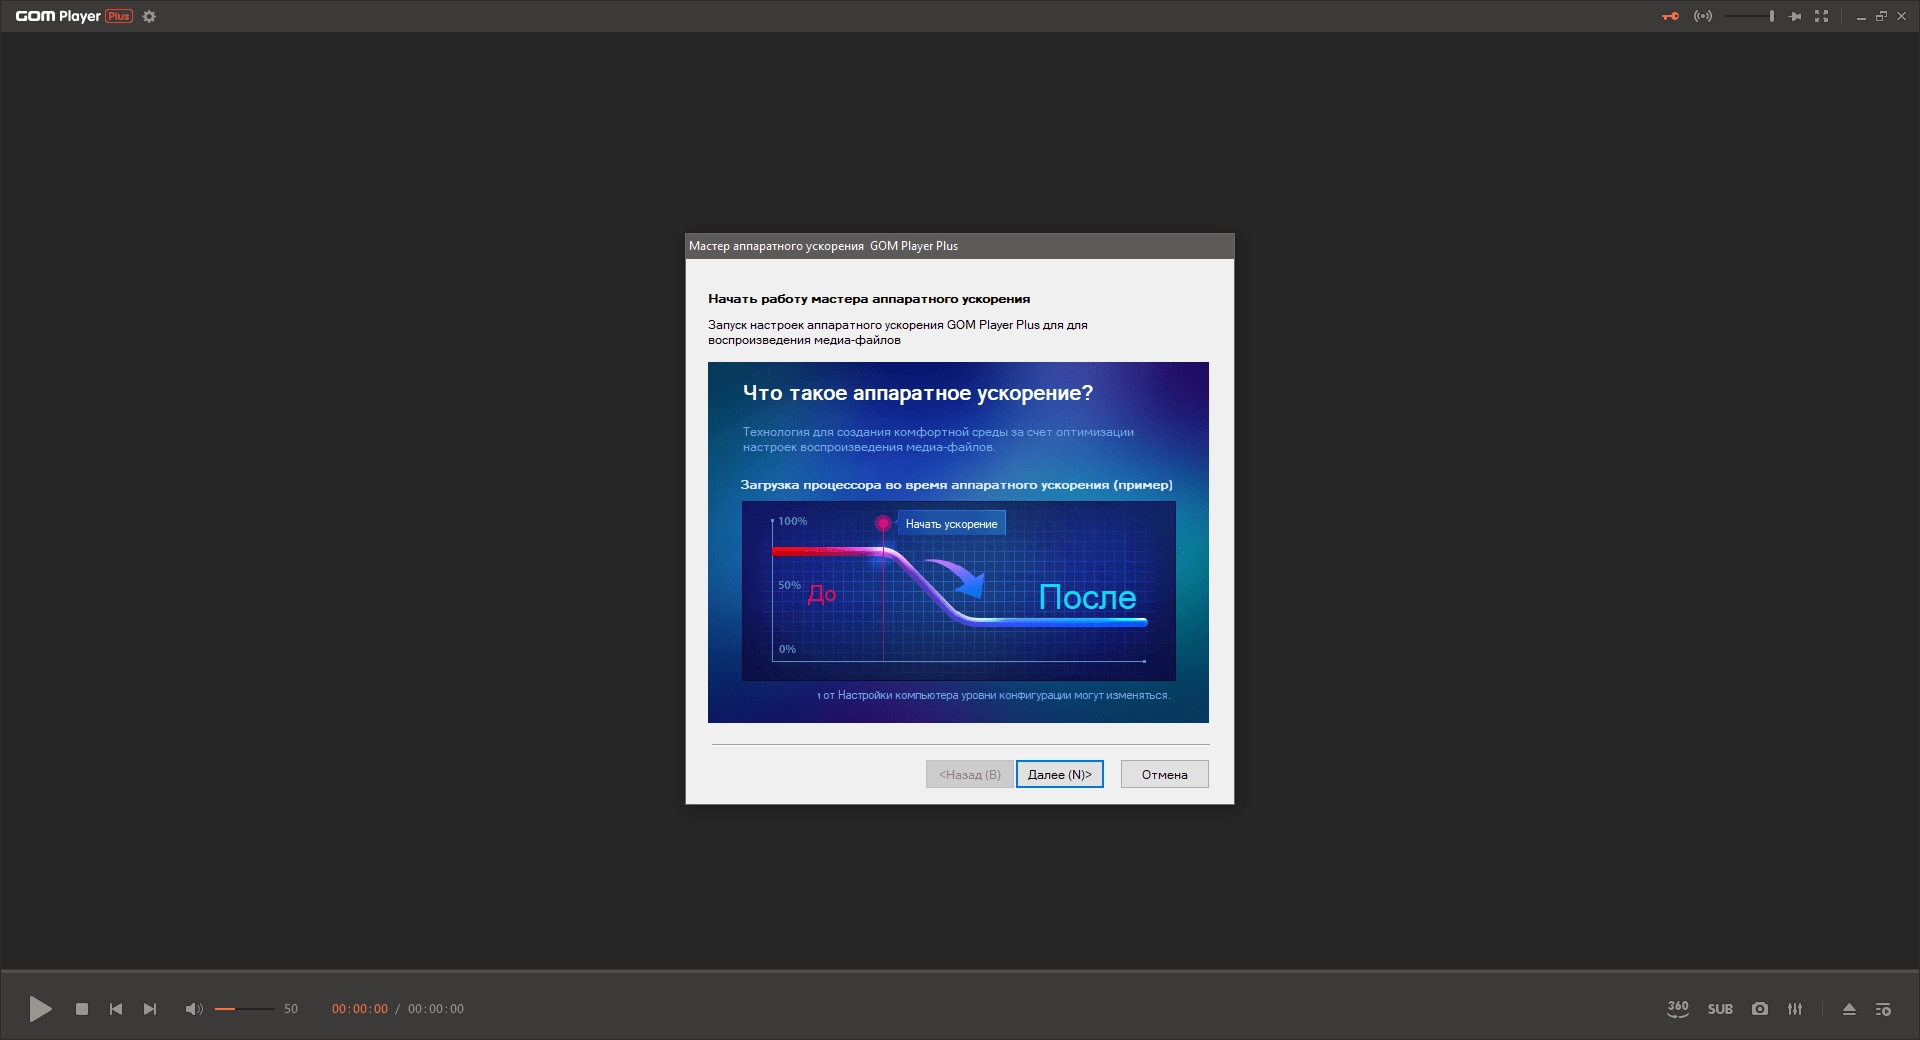Click the volume value 50
Viewport: 1920px width, 1040px height.
(x=291, y=1009)
